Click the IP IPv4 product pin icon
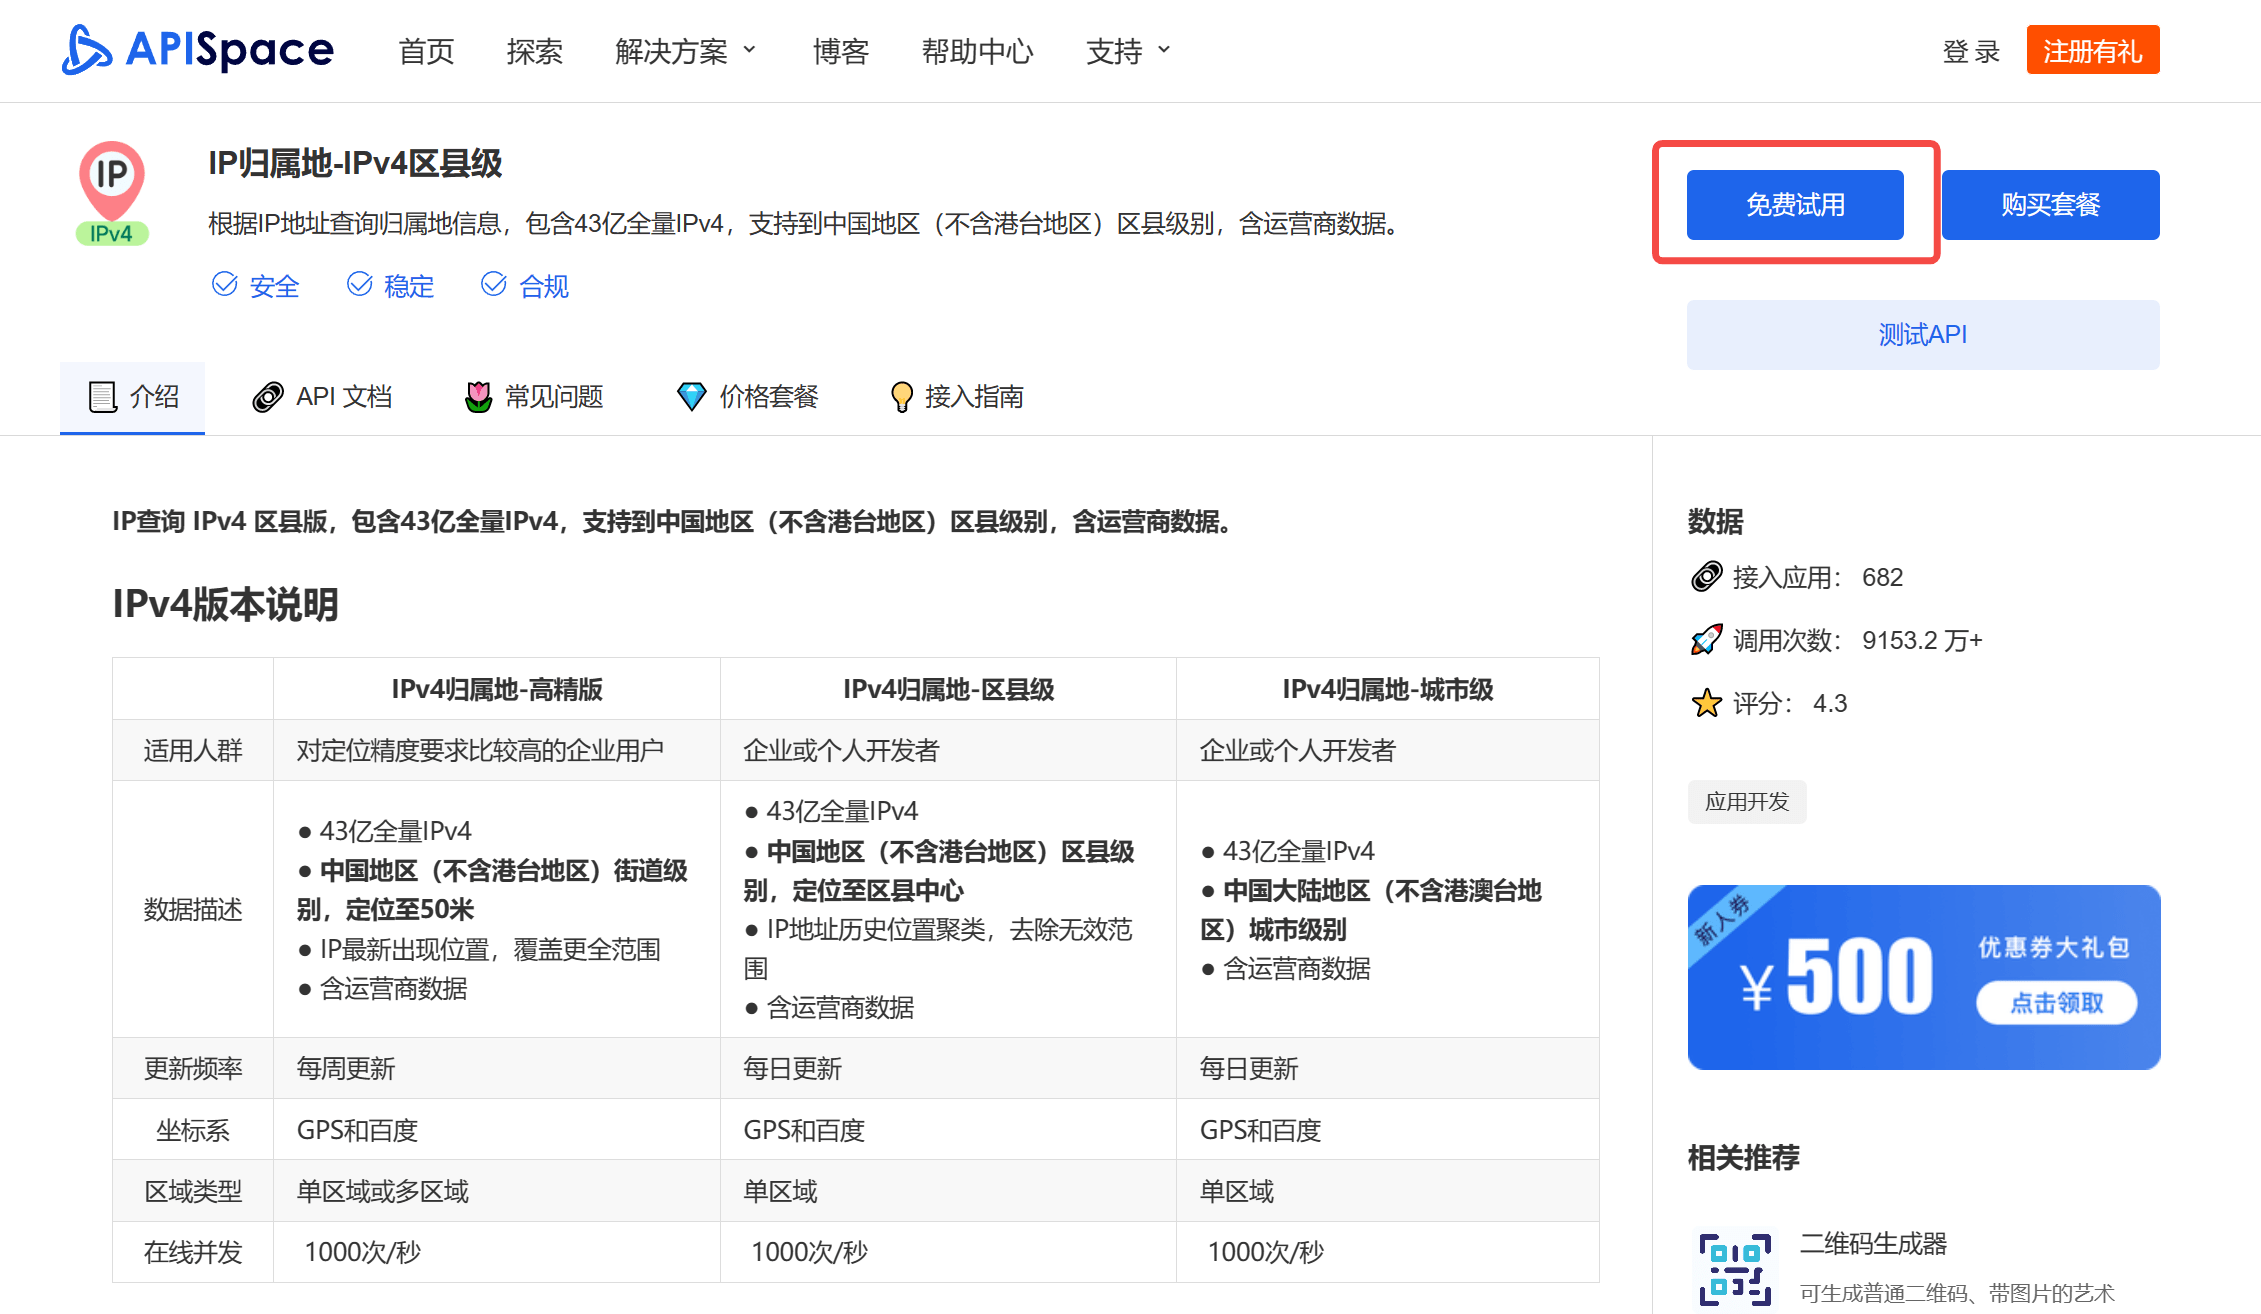 click(x=112, y=193)
